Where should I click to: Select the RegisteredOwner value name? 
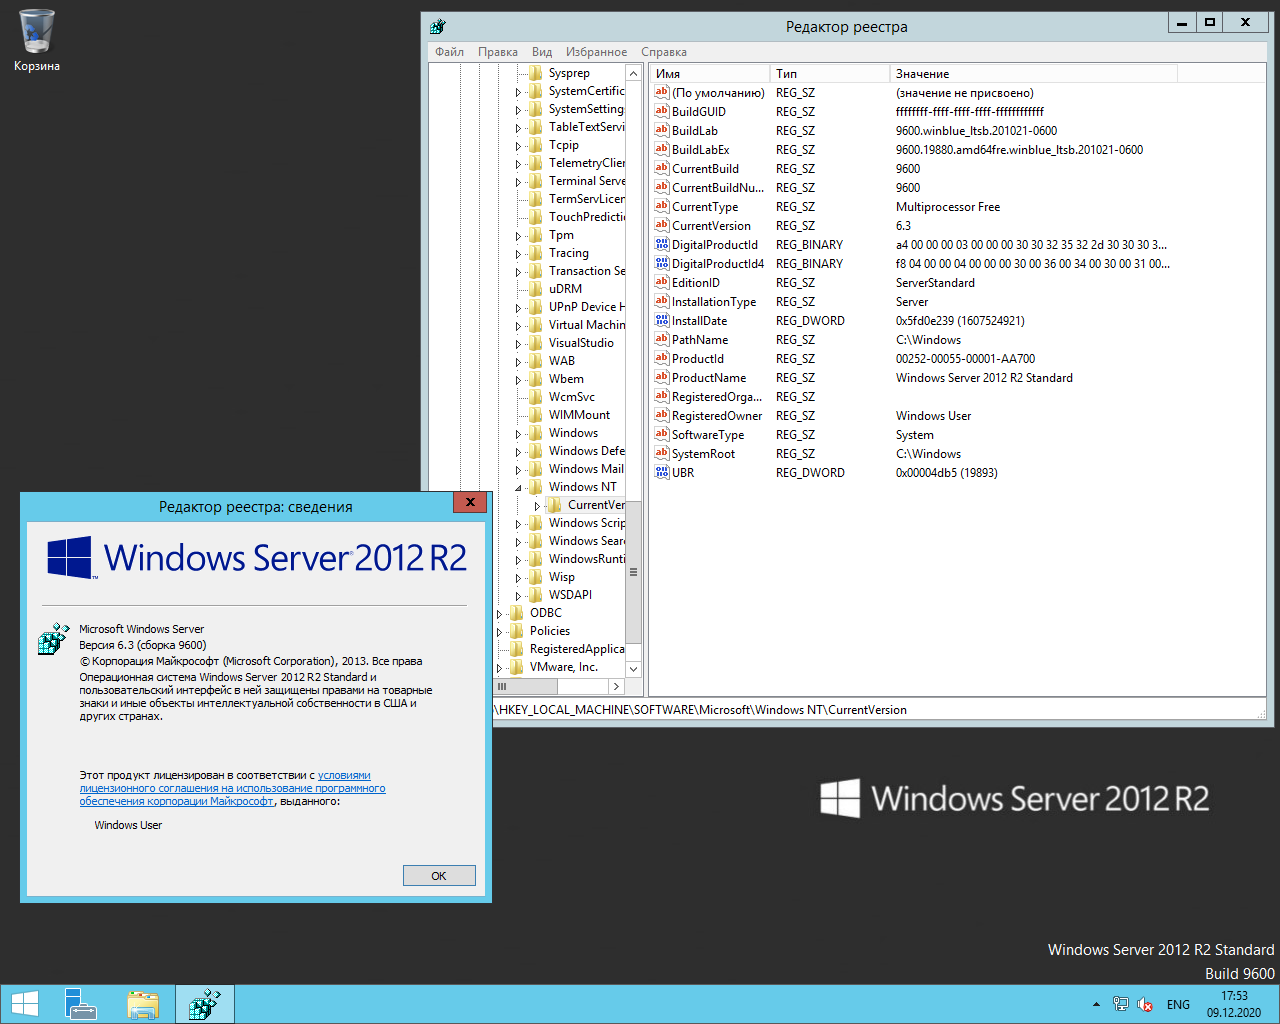click(716, 416)
